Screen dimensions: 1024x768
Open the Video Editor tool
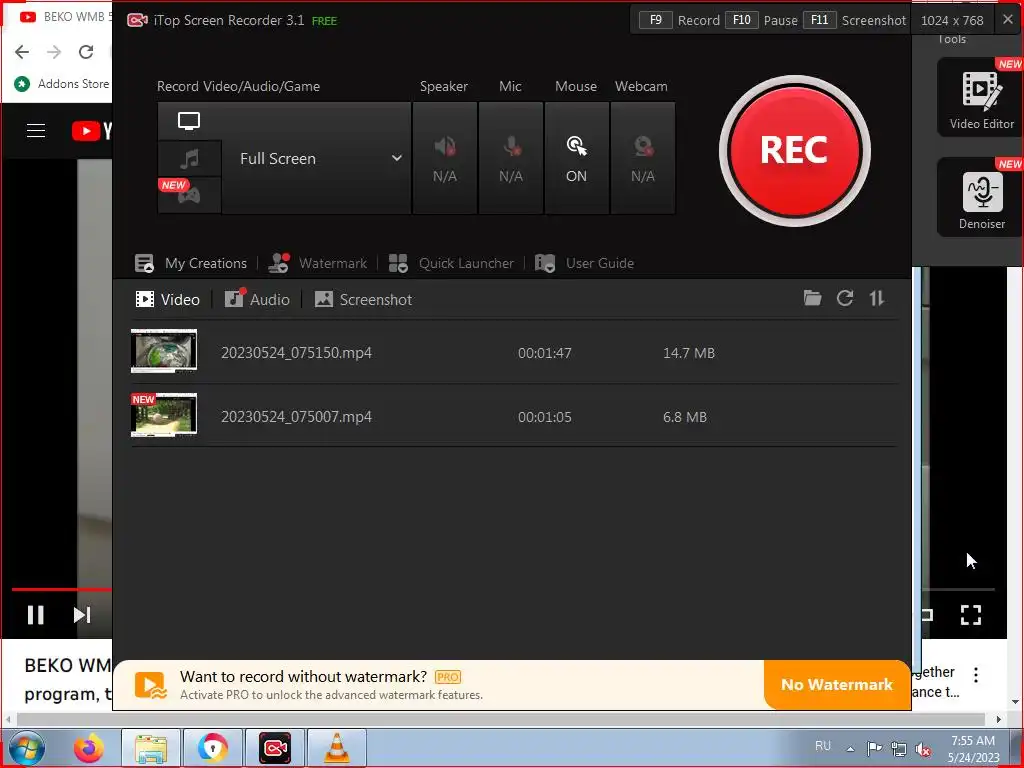pyautogui.click(x=982, y=97)
